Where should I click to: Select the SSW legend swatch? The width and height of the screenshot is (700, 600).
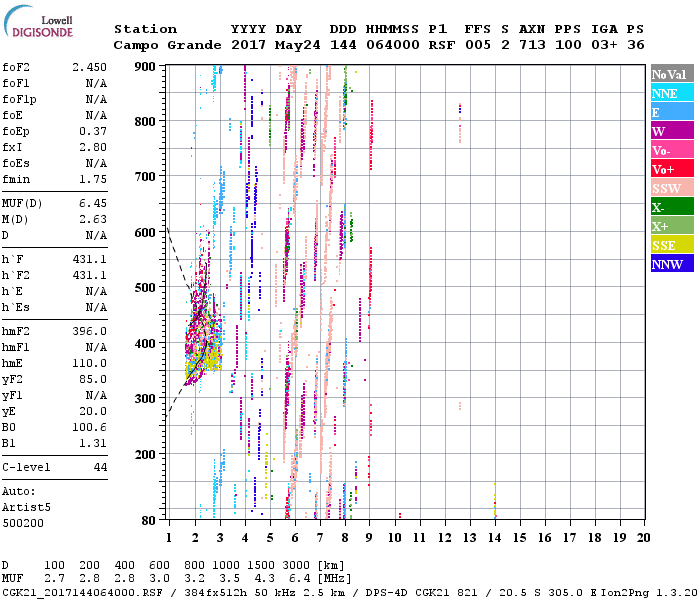(672, 188)
